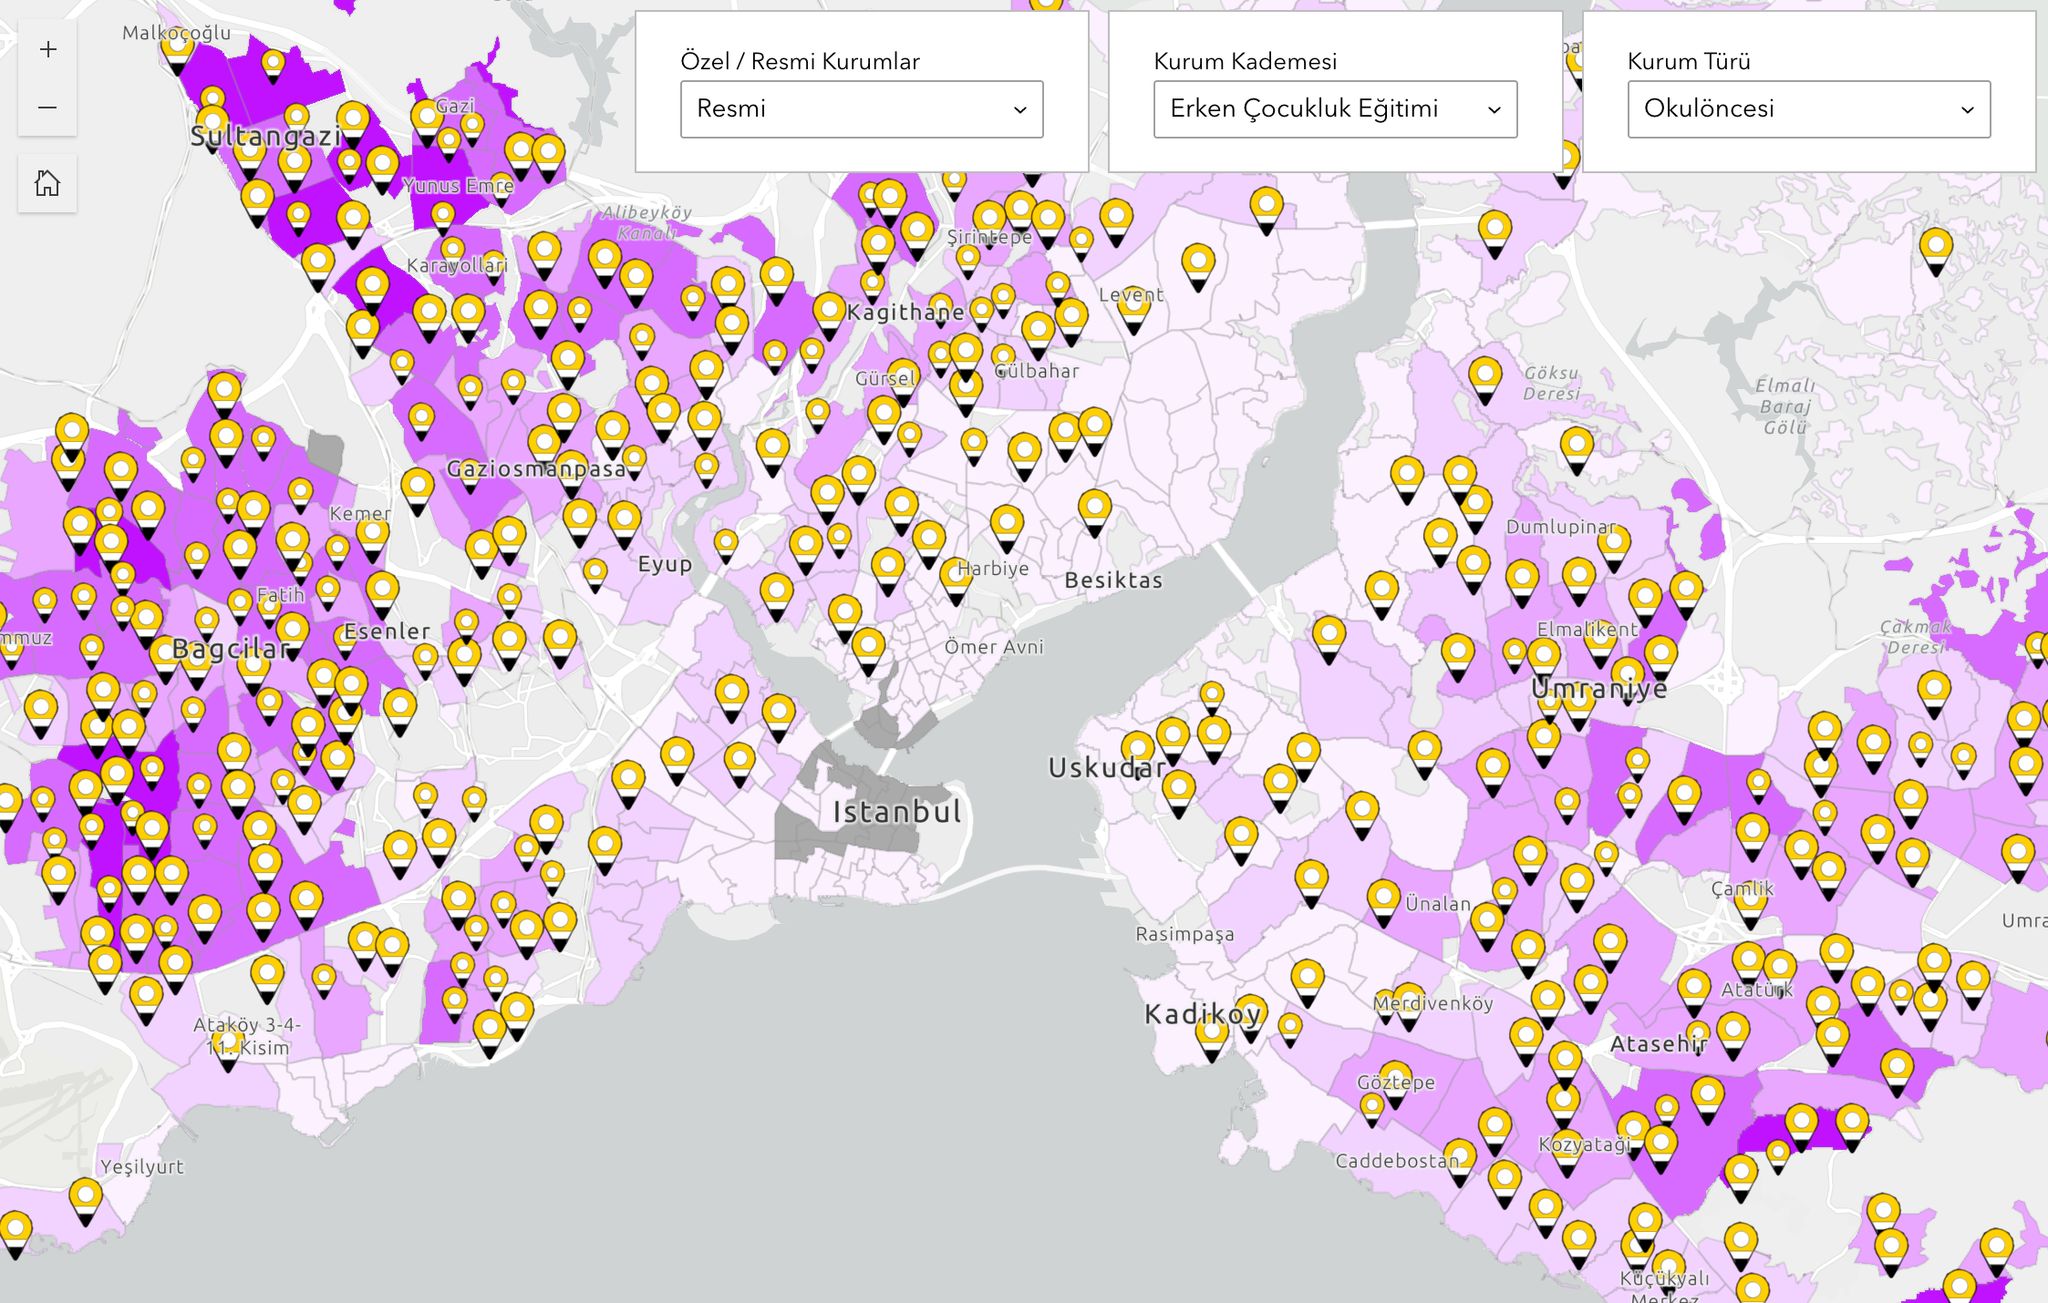Screen dimensions: 2048x1303
Task: Zoom in with the plus button
Action: [47, 50]
